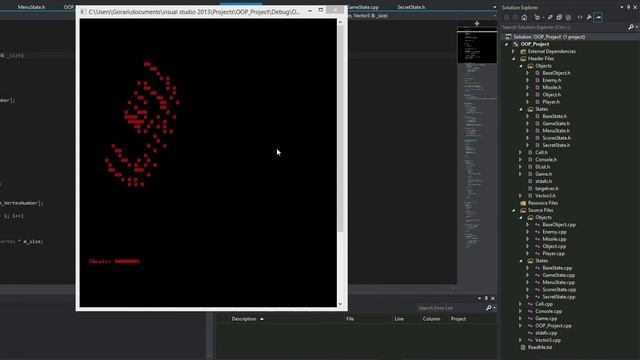
Task: Select Object.h file
Action: coord(551,95)
